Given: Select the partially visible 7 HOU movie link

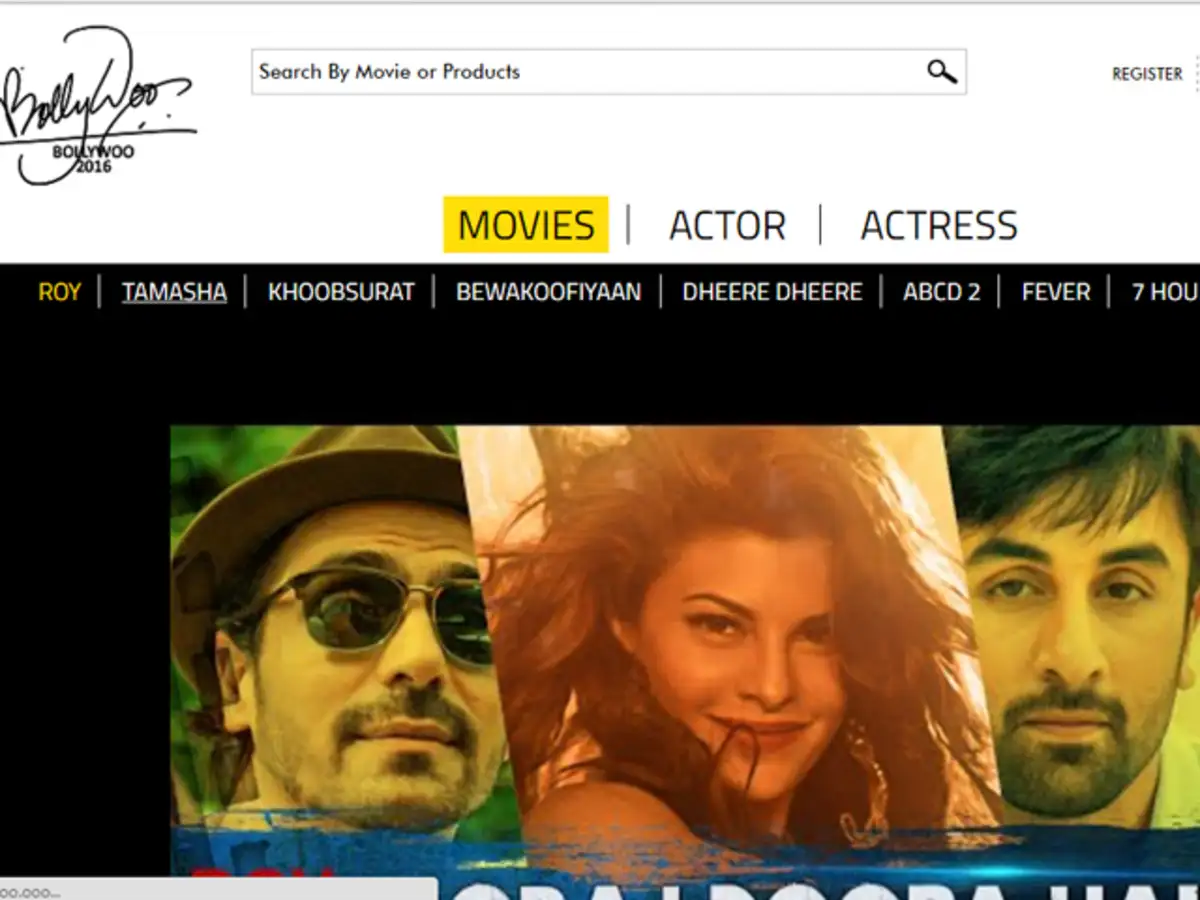Looking at the screenshot, I should [x=1165, y=292].
